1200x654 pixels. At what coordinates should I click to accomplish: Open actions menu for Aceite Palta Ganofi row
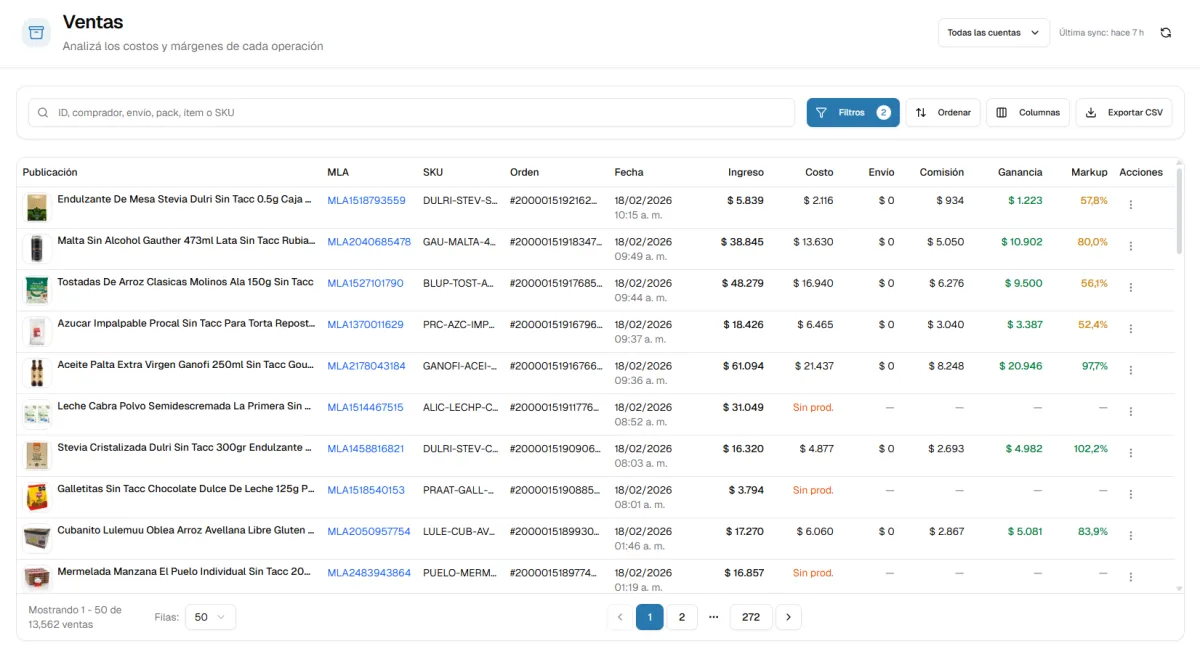pyautogui.click(x=1131, y=370)
